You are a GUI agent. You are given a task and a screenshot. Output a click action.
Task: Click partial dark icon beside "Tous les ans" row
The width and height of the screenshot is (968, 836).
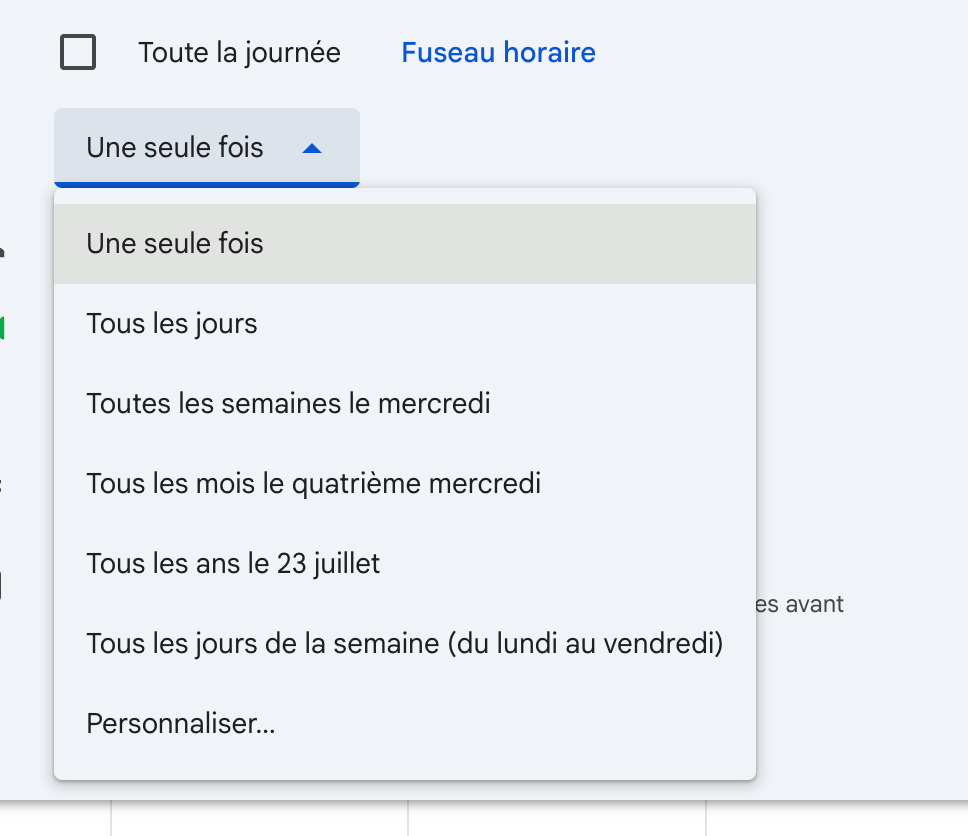tap(2, 586)
